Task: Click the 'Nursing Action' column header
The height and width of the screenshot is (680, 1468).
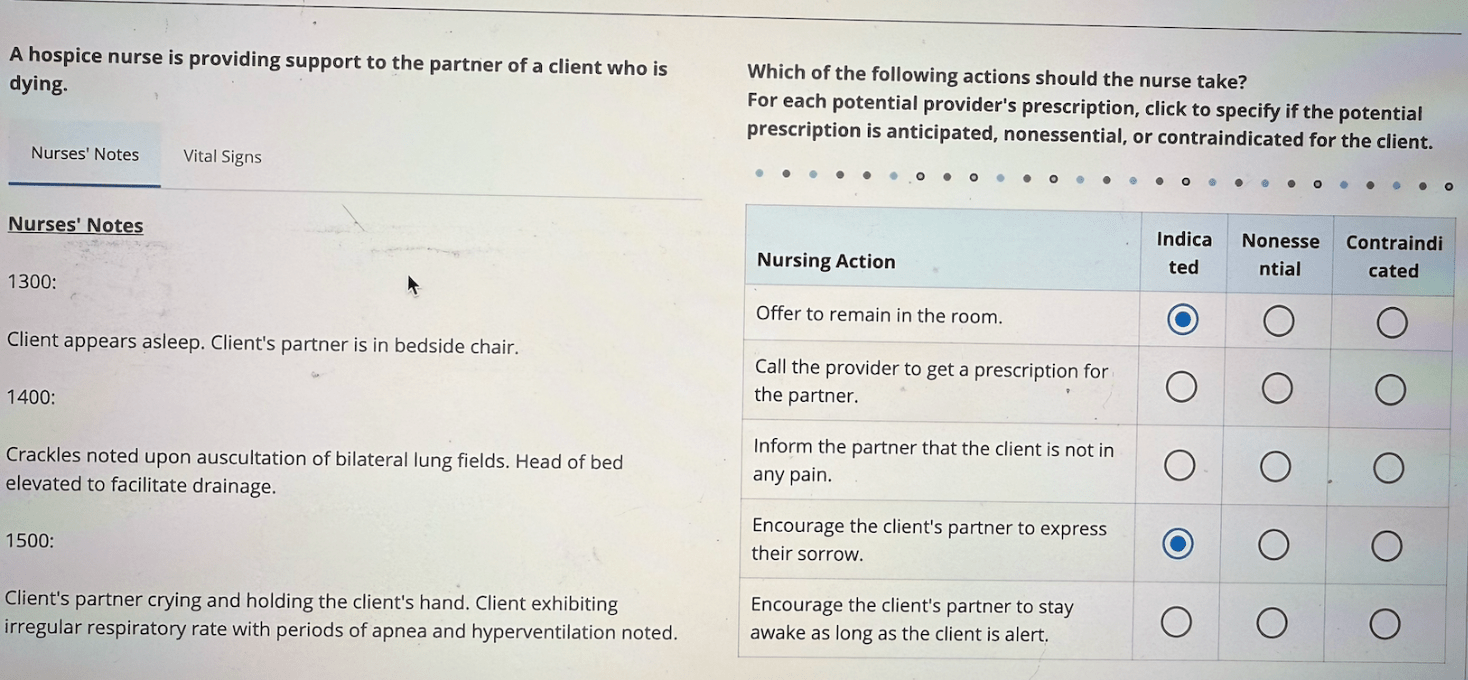Action: click(826, 261)
